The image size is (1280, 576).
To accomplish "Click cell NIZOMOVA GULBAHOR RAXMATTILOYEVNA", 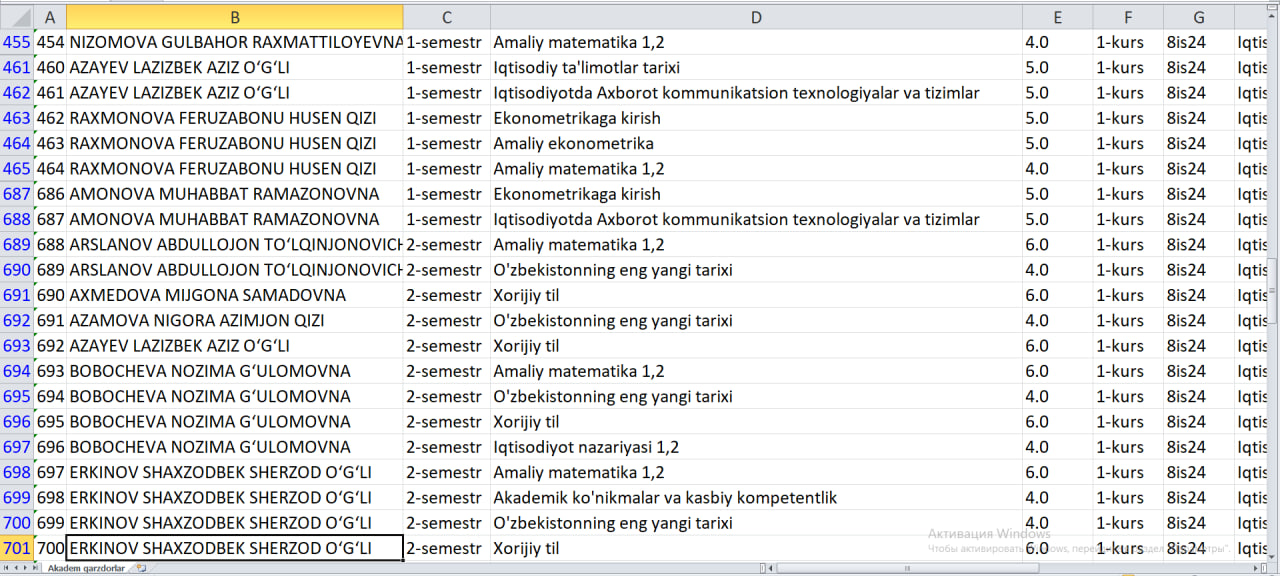I will click(x=235, y=42).
